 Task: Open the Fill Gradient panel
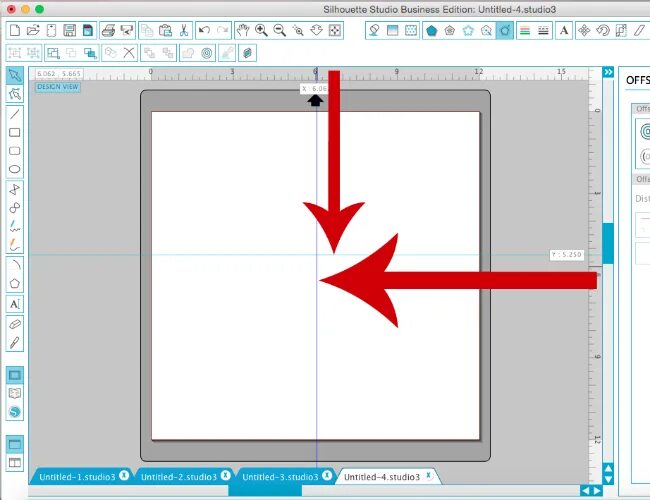tap(392, 30)
